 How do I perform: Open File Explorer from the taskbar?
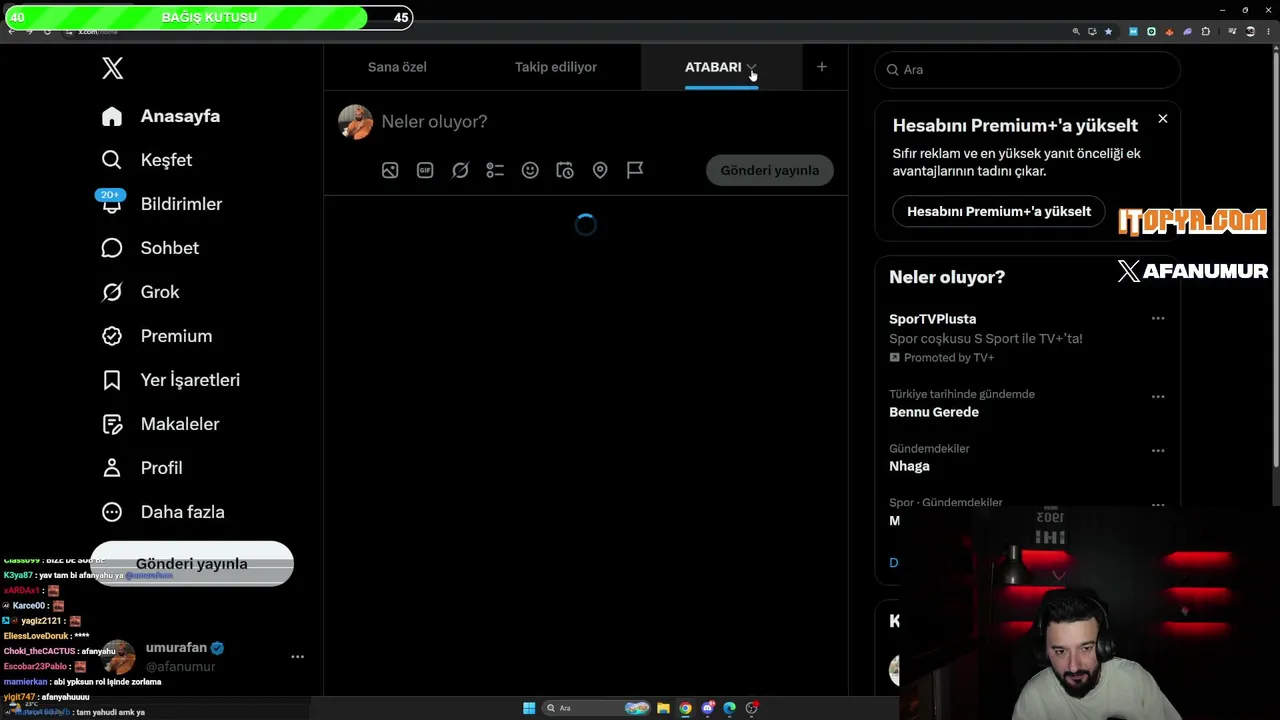point(663,708)
